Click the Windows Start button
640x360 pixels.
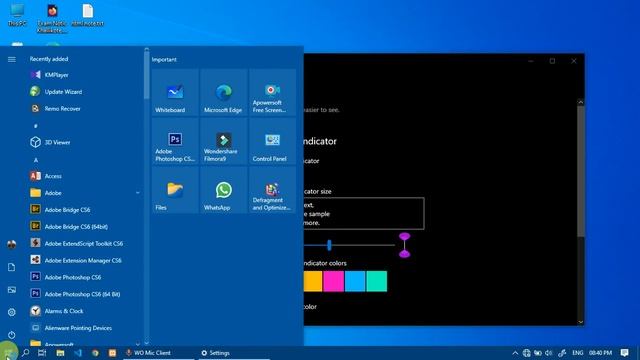[x=8, y=353]
